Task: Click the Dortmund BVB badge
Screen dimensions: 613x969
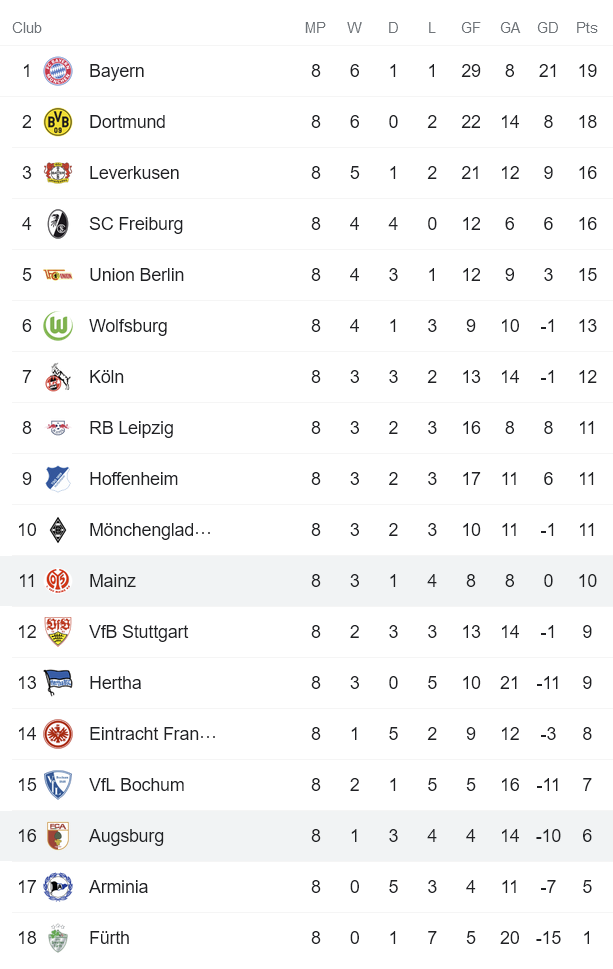Action: [x=58, y=122]
